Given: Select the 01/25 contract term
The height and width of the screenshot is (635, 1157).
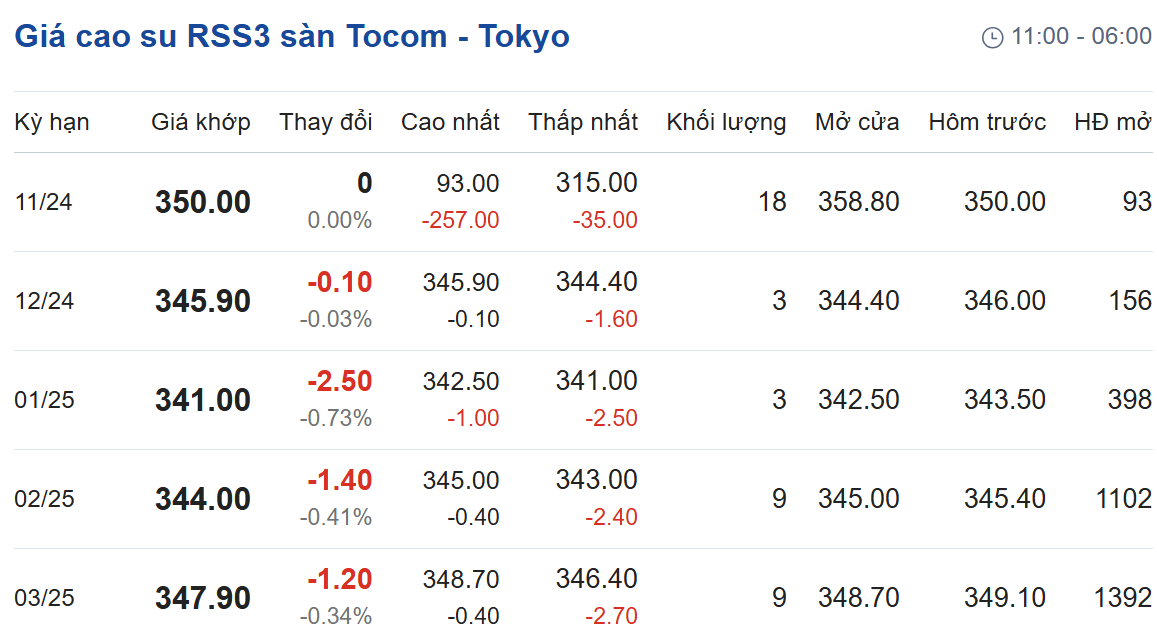Looking at the screenshot, I should tap(44, 400).
